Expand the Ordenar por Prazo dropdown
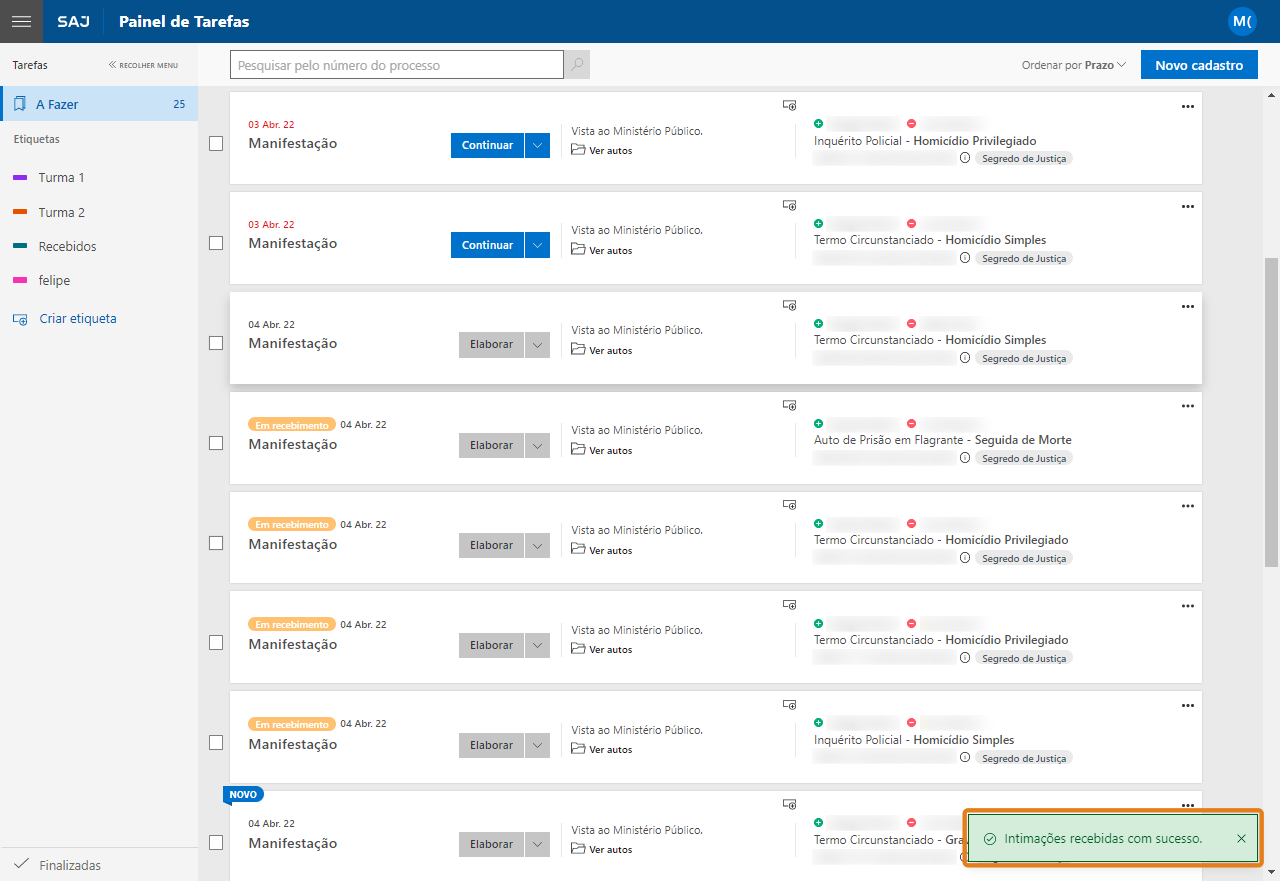The image size is (1280, 881). (x=1074, y=65)
